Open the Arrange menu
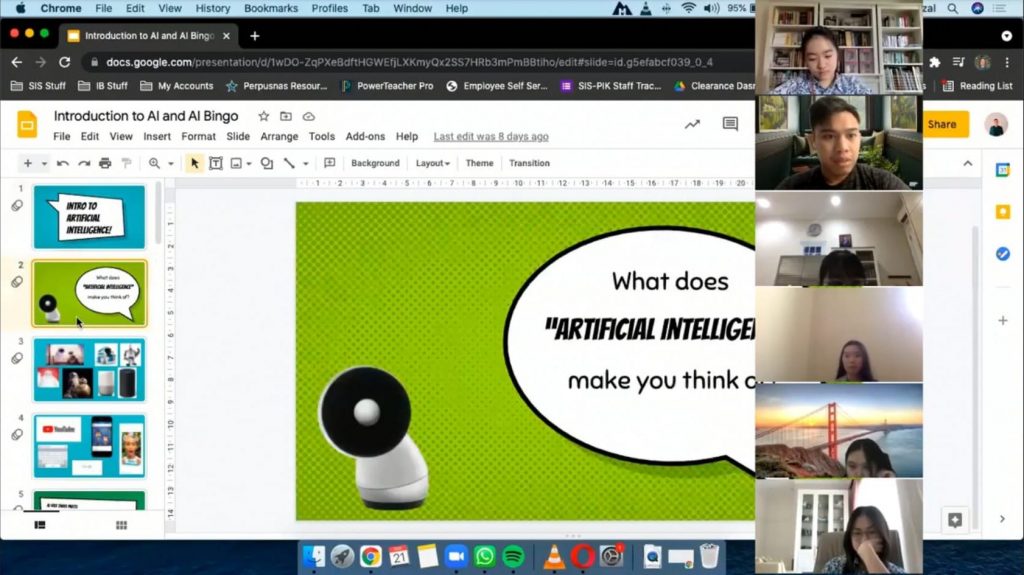 (x=279, y=136)
